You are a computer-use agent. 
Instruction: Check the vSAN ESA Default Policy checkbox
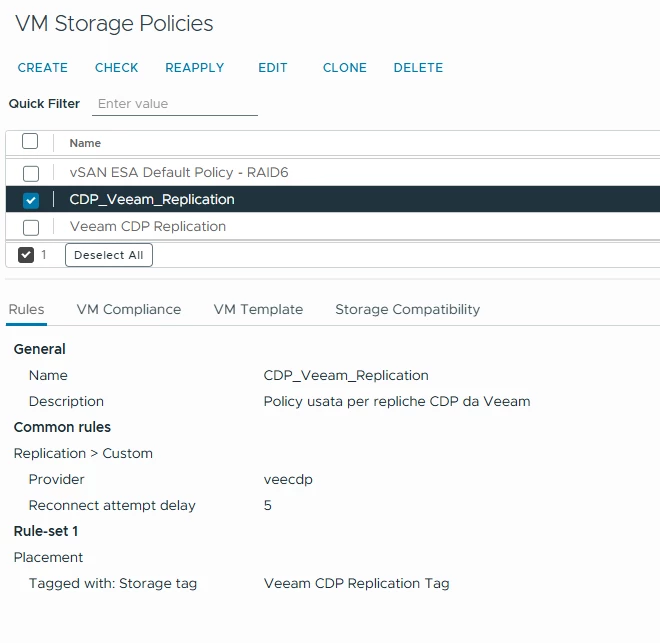31,173
